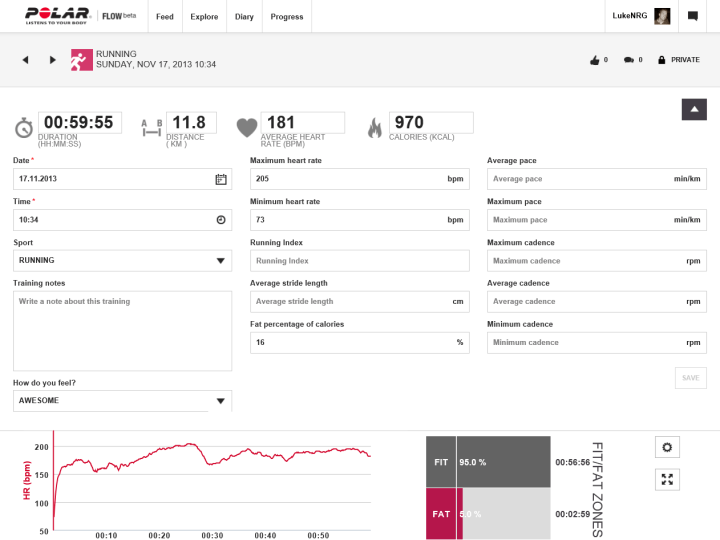The image size is (720, 540).
Task: Open the Feed tab
Action: pos(165,17)
